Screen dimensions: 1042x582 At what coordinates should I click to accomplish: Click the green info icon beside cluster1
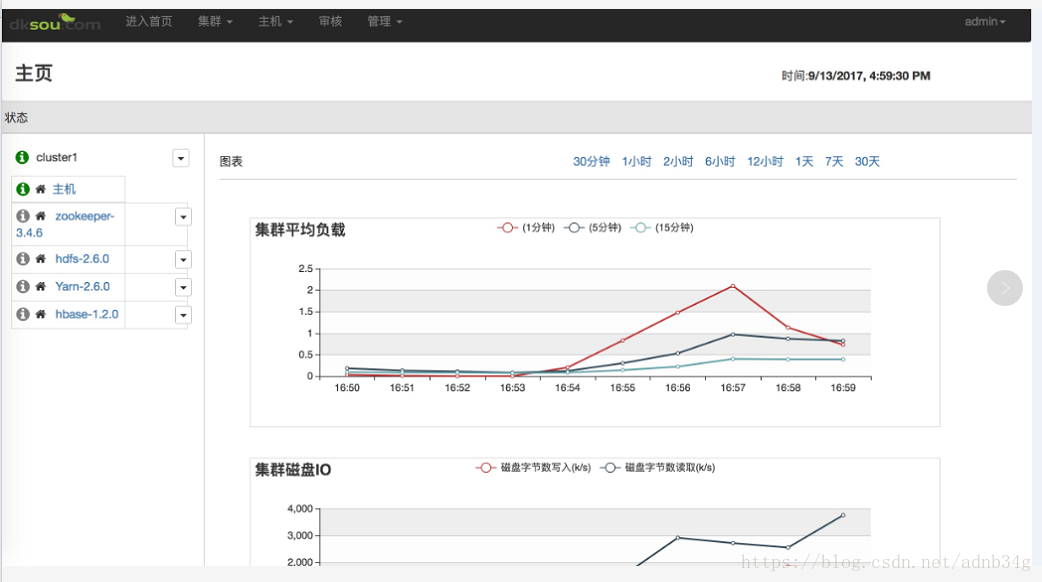pyautogui.click(x=23, y=158)
